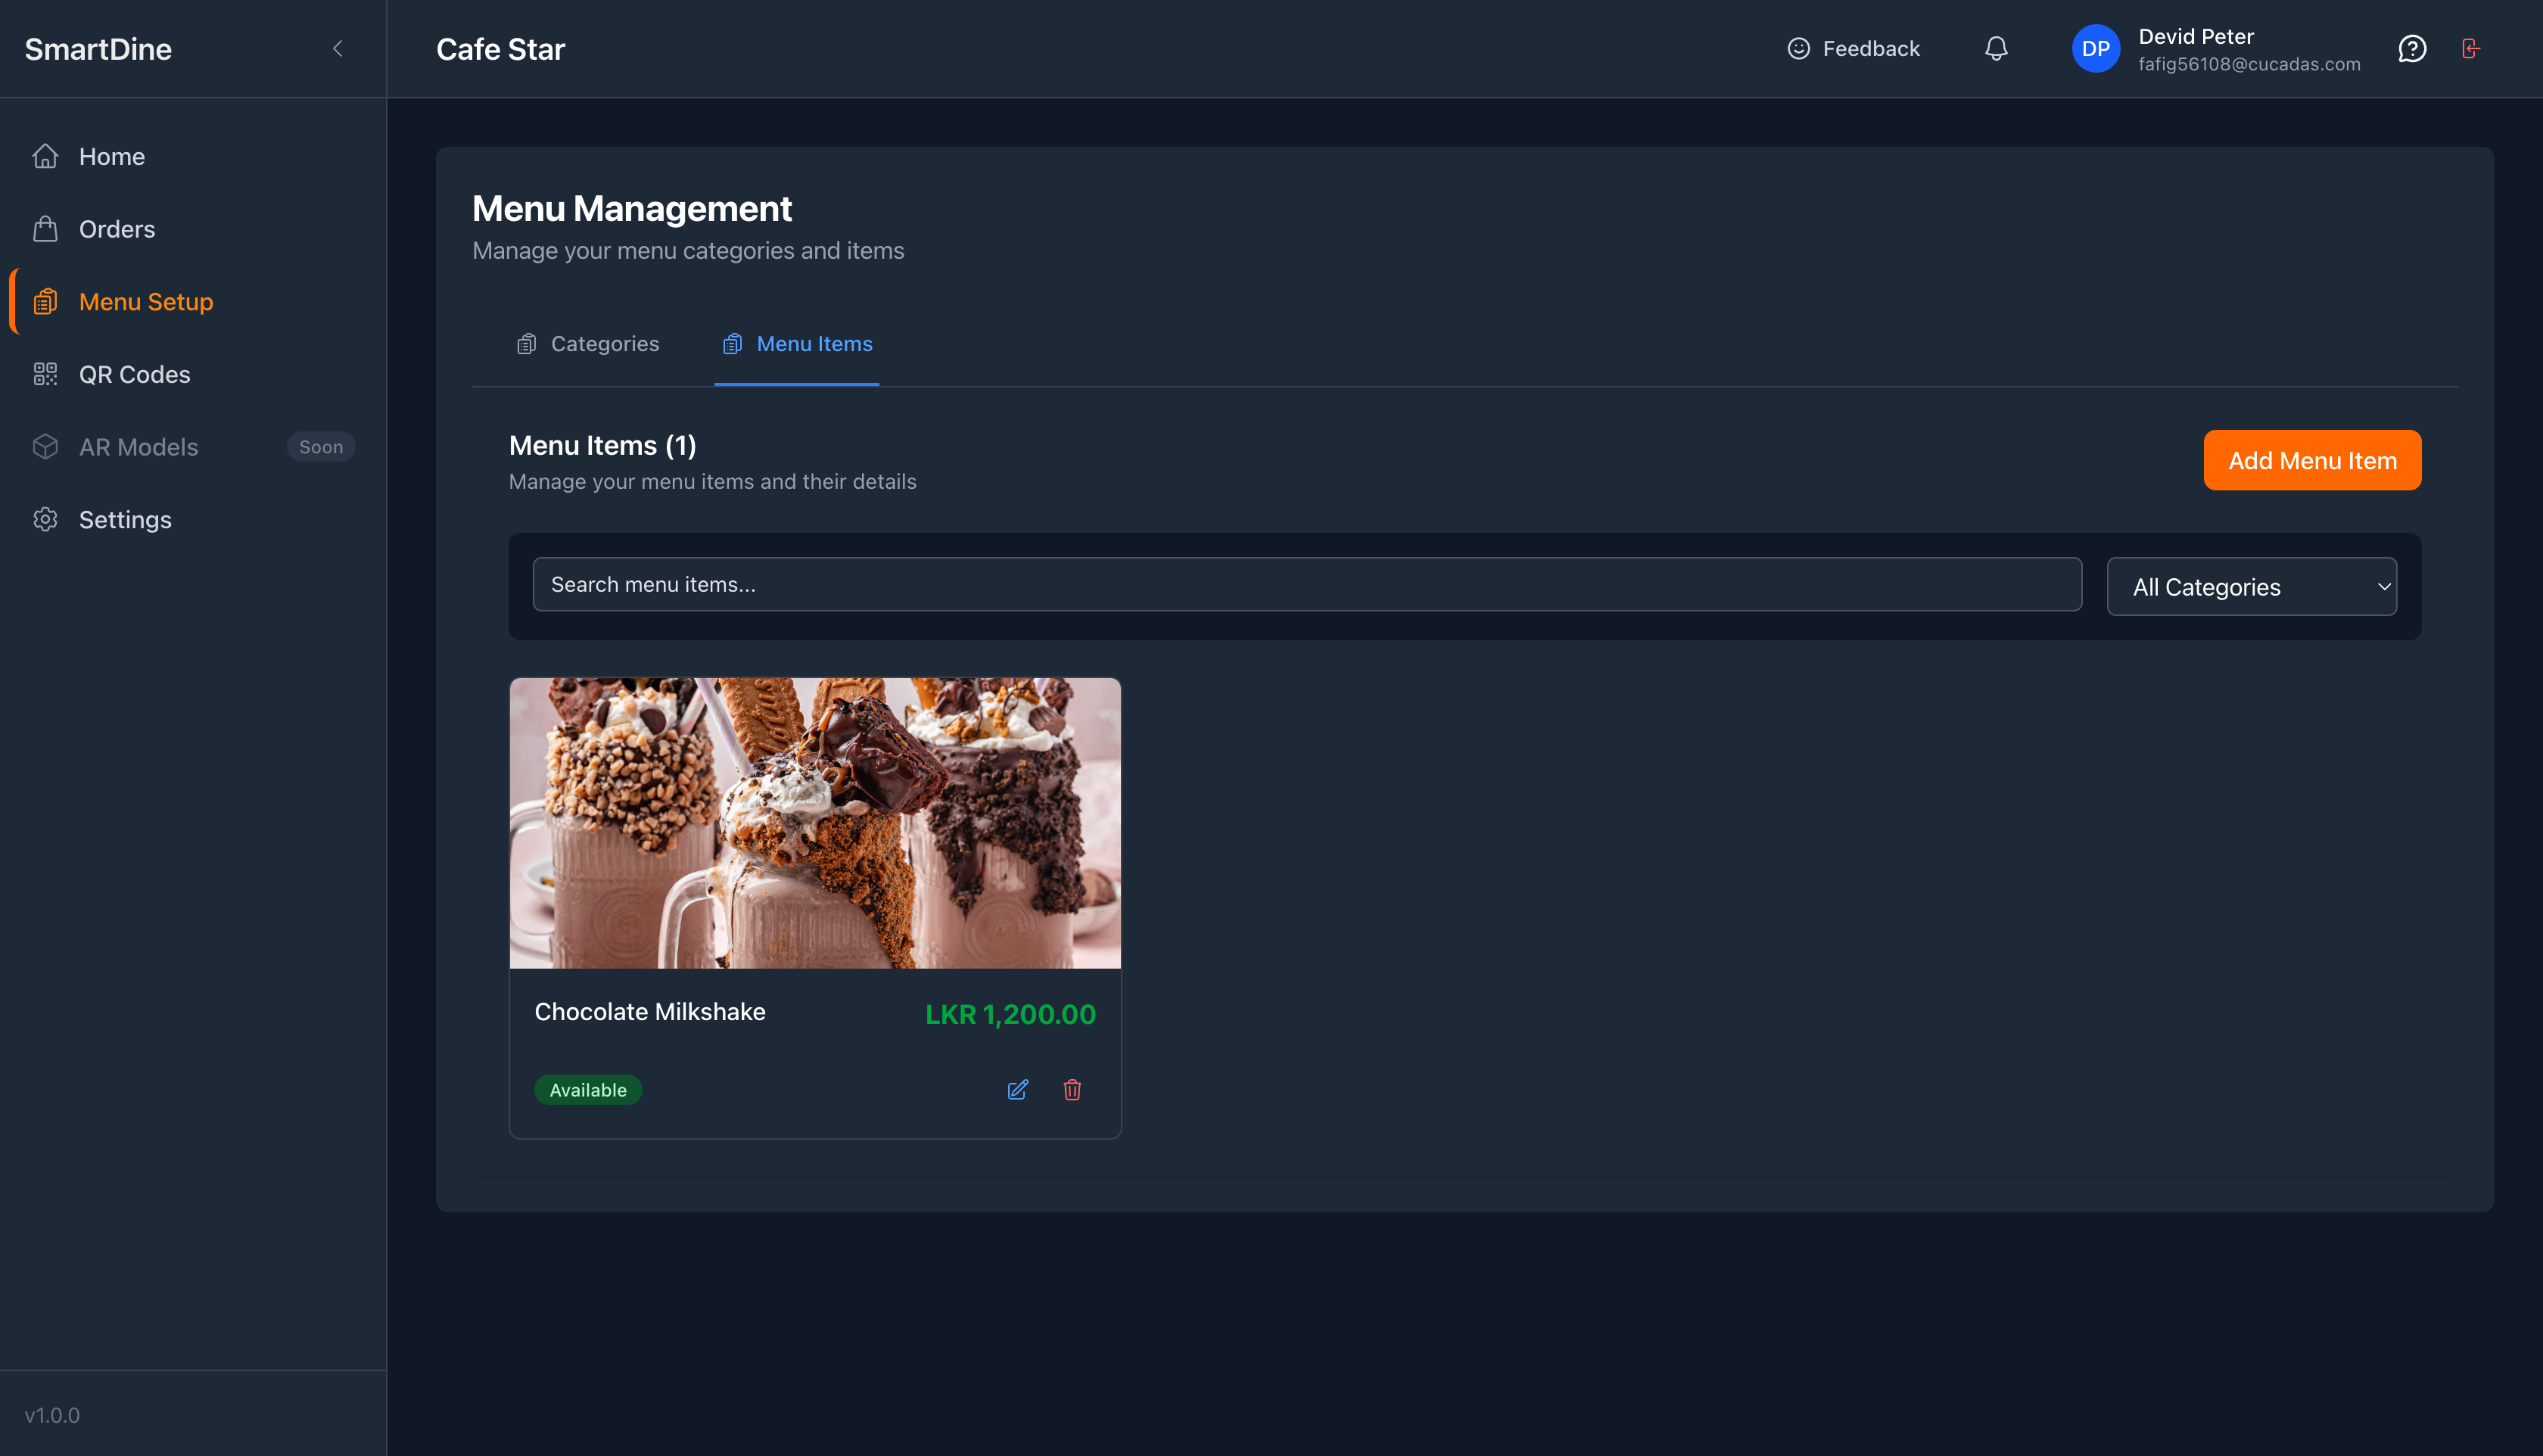Image resolution: width=2543 pixels, height=1456 pixels.
Task: Click the edit pencil icon on Chocolate Milkshake
Action: (1017, 1090)
